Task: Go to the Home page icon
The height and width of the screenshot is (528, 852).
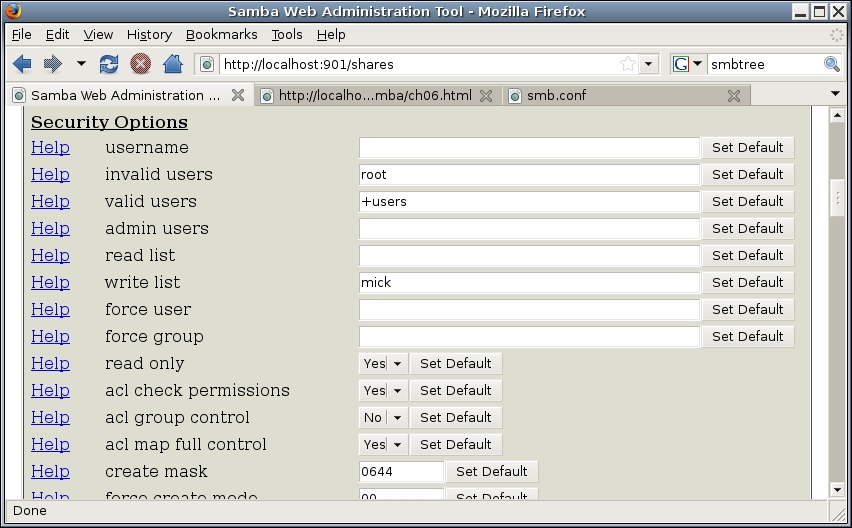Action: (172, 64)
